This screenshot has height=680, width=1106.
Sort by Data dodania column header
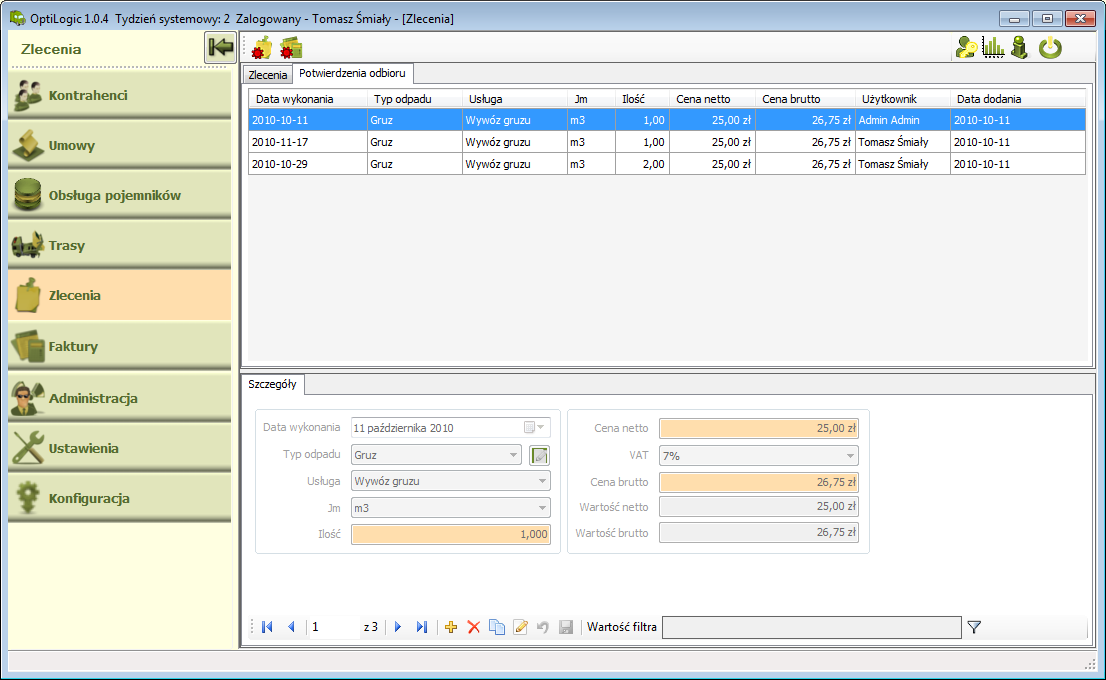pos(1018,99)
